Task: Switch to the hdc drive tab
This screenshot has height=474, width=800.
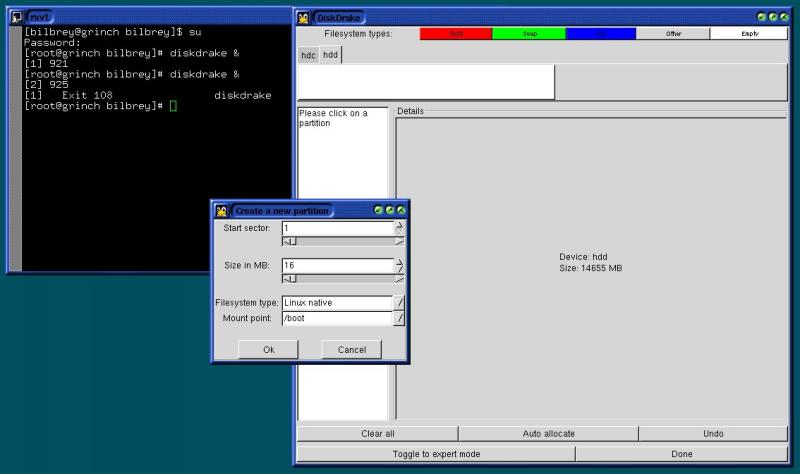Action: point(308,56)
